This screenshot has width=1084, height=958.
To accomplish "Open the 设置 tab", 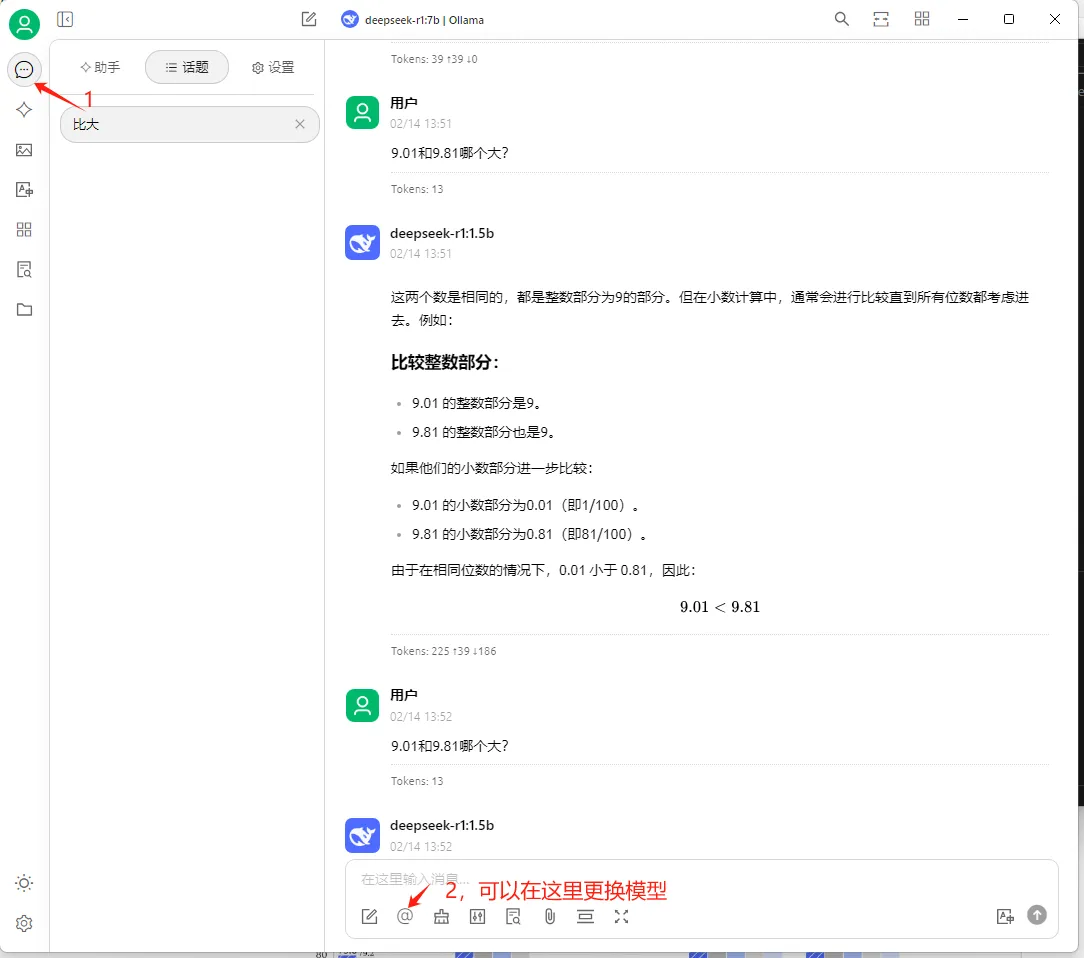I will click(271, 67).
